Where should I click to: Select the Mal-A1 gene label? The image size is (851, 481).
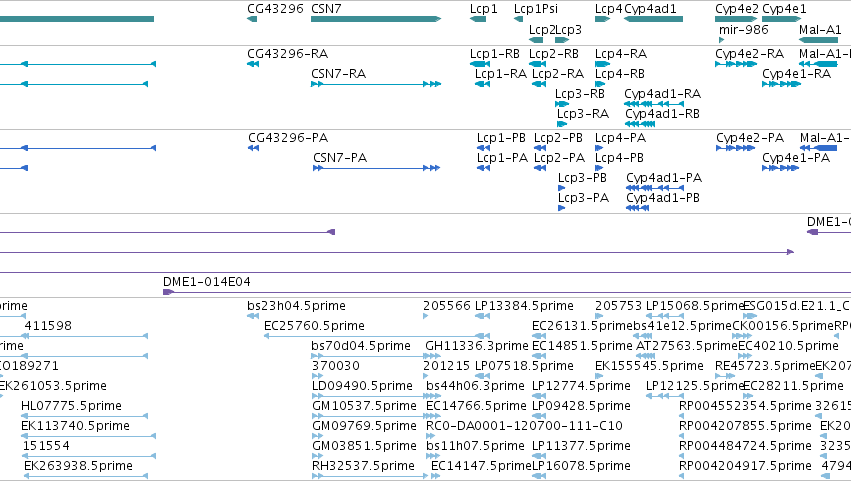click(x=820, y=29)
